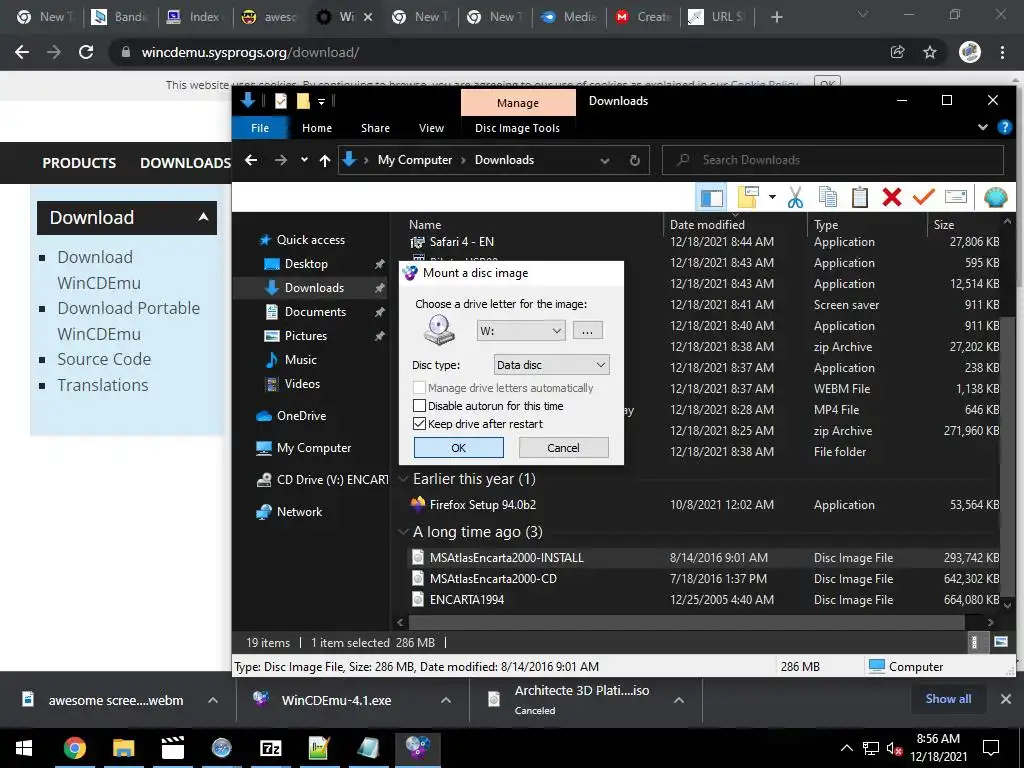Switch to the Share ribbon tab
Viewport: 1024px width, 768px height.
click(376, 128)
